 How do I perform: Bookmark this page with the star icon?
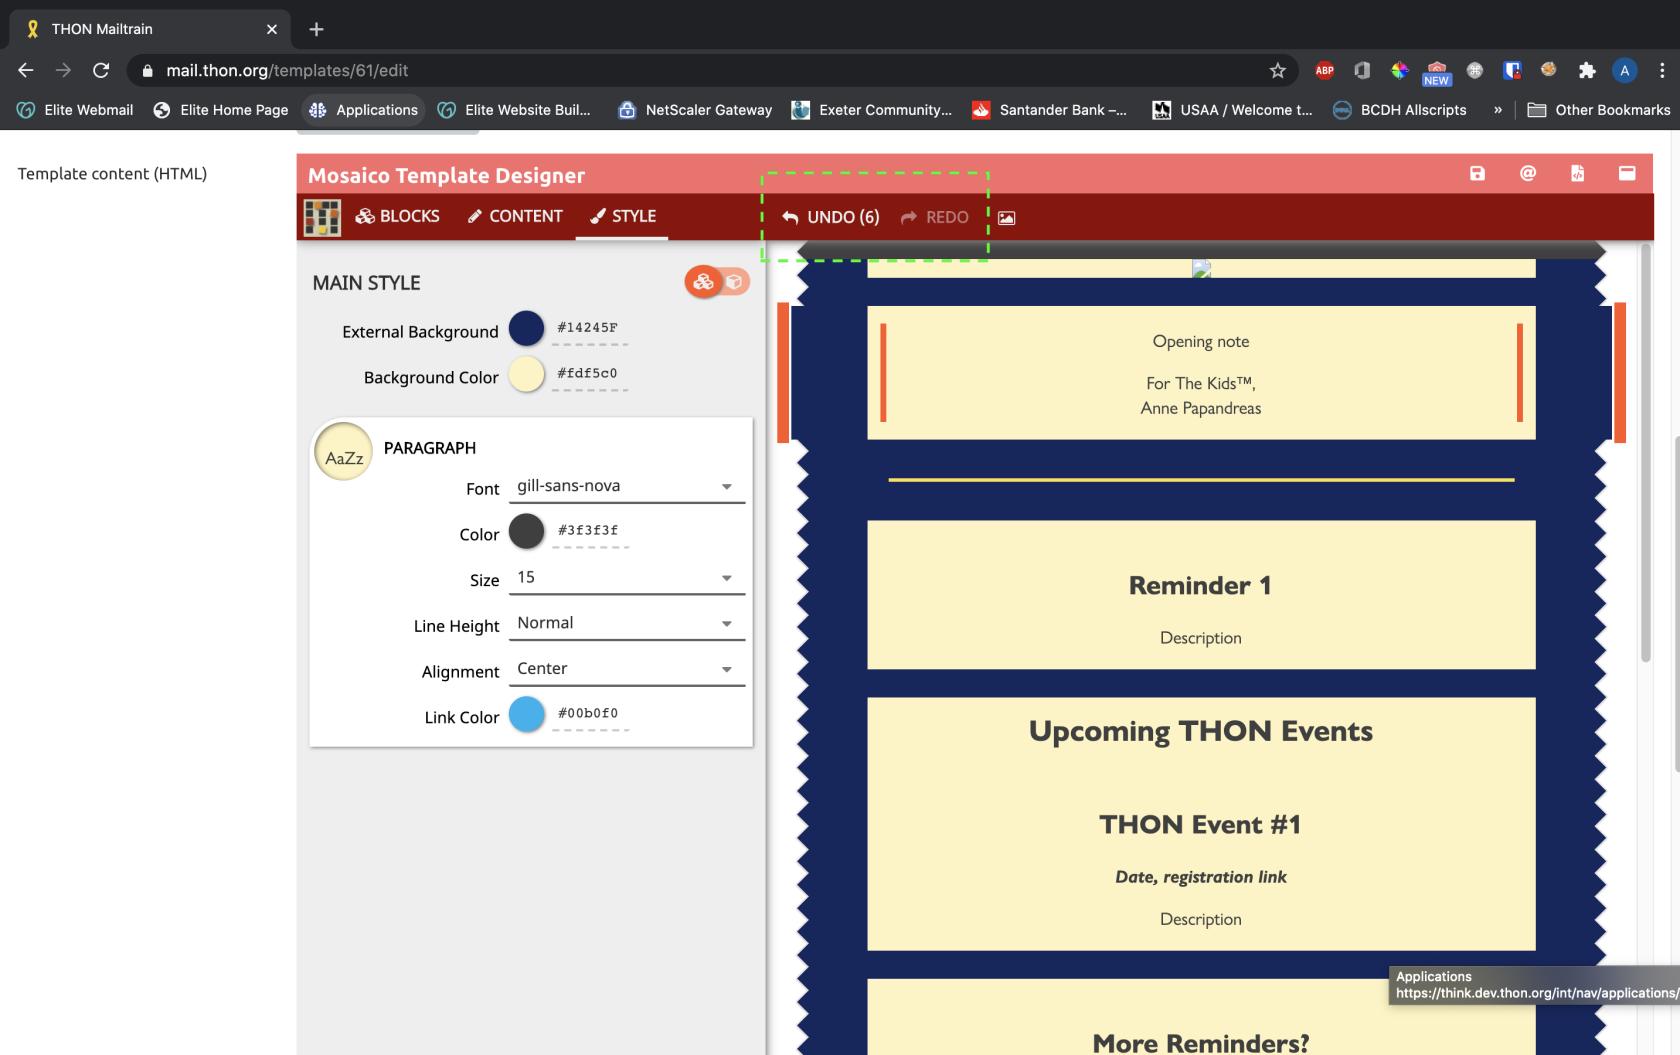click(1278, 70)
